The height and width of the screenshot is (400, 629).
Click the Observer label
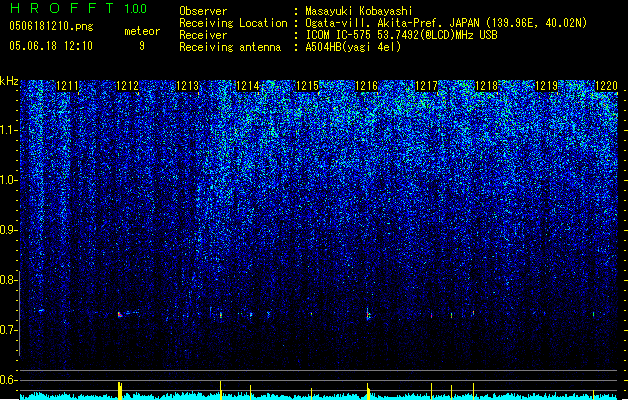(x=203, y=11)
